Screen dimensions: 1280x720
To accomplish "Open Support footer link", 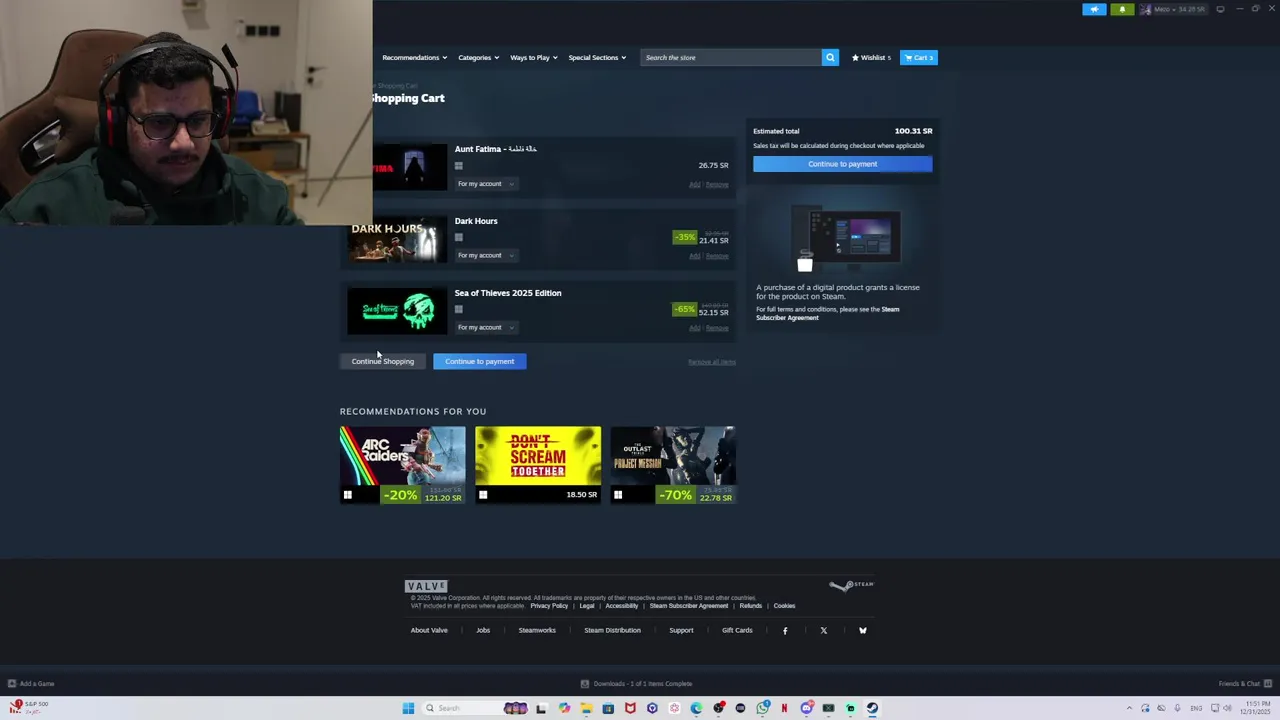I will (x=681, y=630).
